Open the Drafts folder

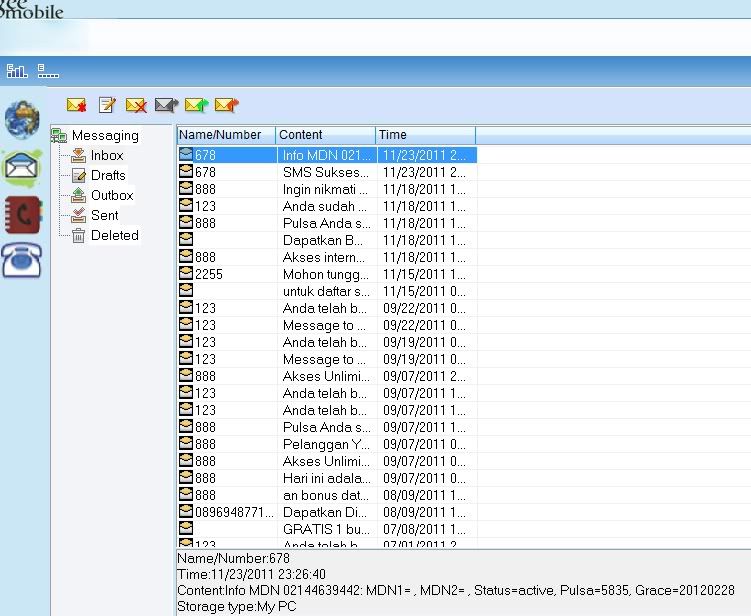coord(108,176)
